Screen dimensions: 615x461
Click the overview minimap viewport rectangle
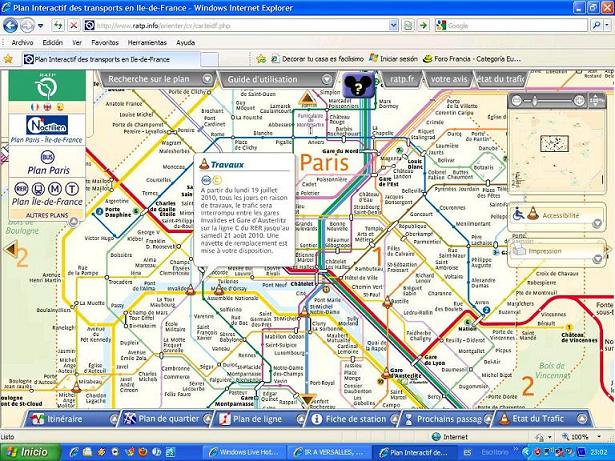[554, 144]
